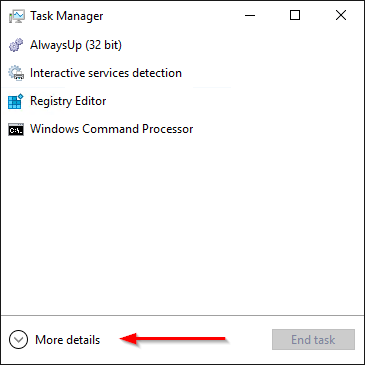Click the Interactive services detection icon
365x365 pixels.
[x=16, y=73]
